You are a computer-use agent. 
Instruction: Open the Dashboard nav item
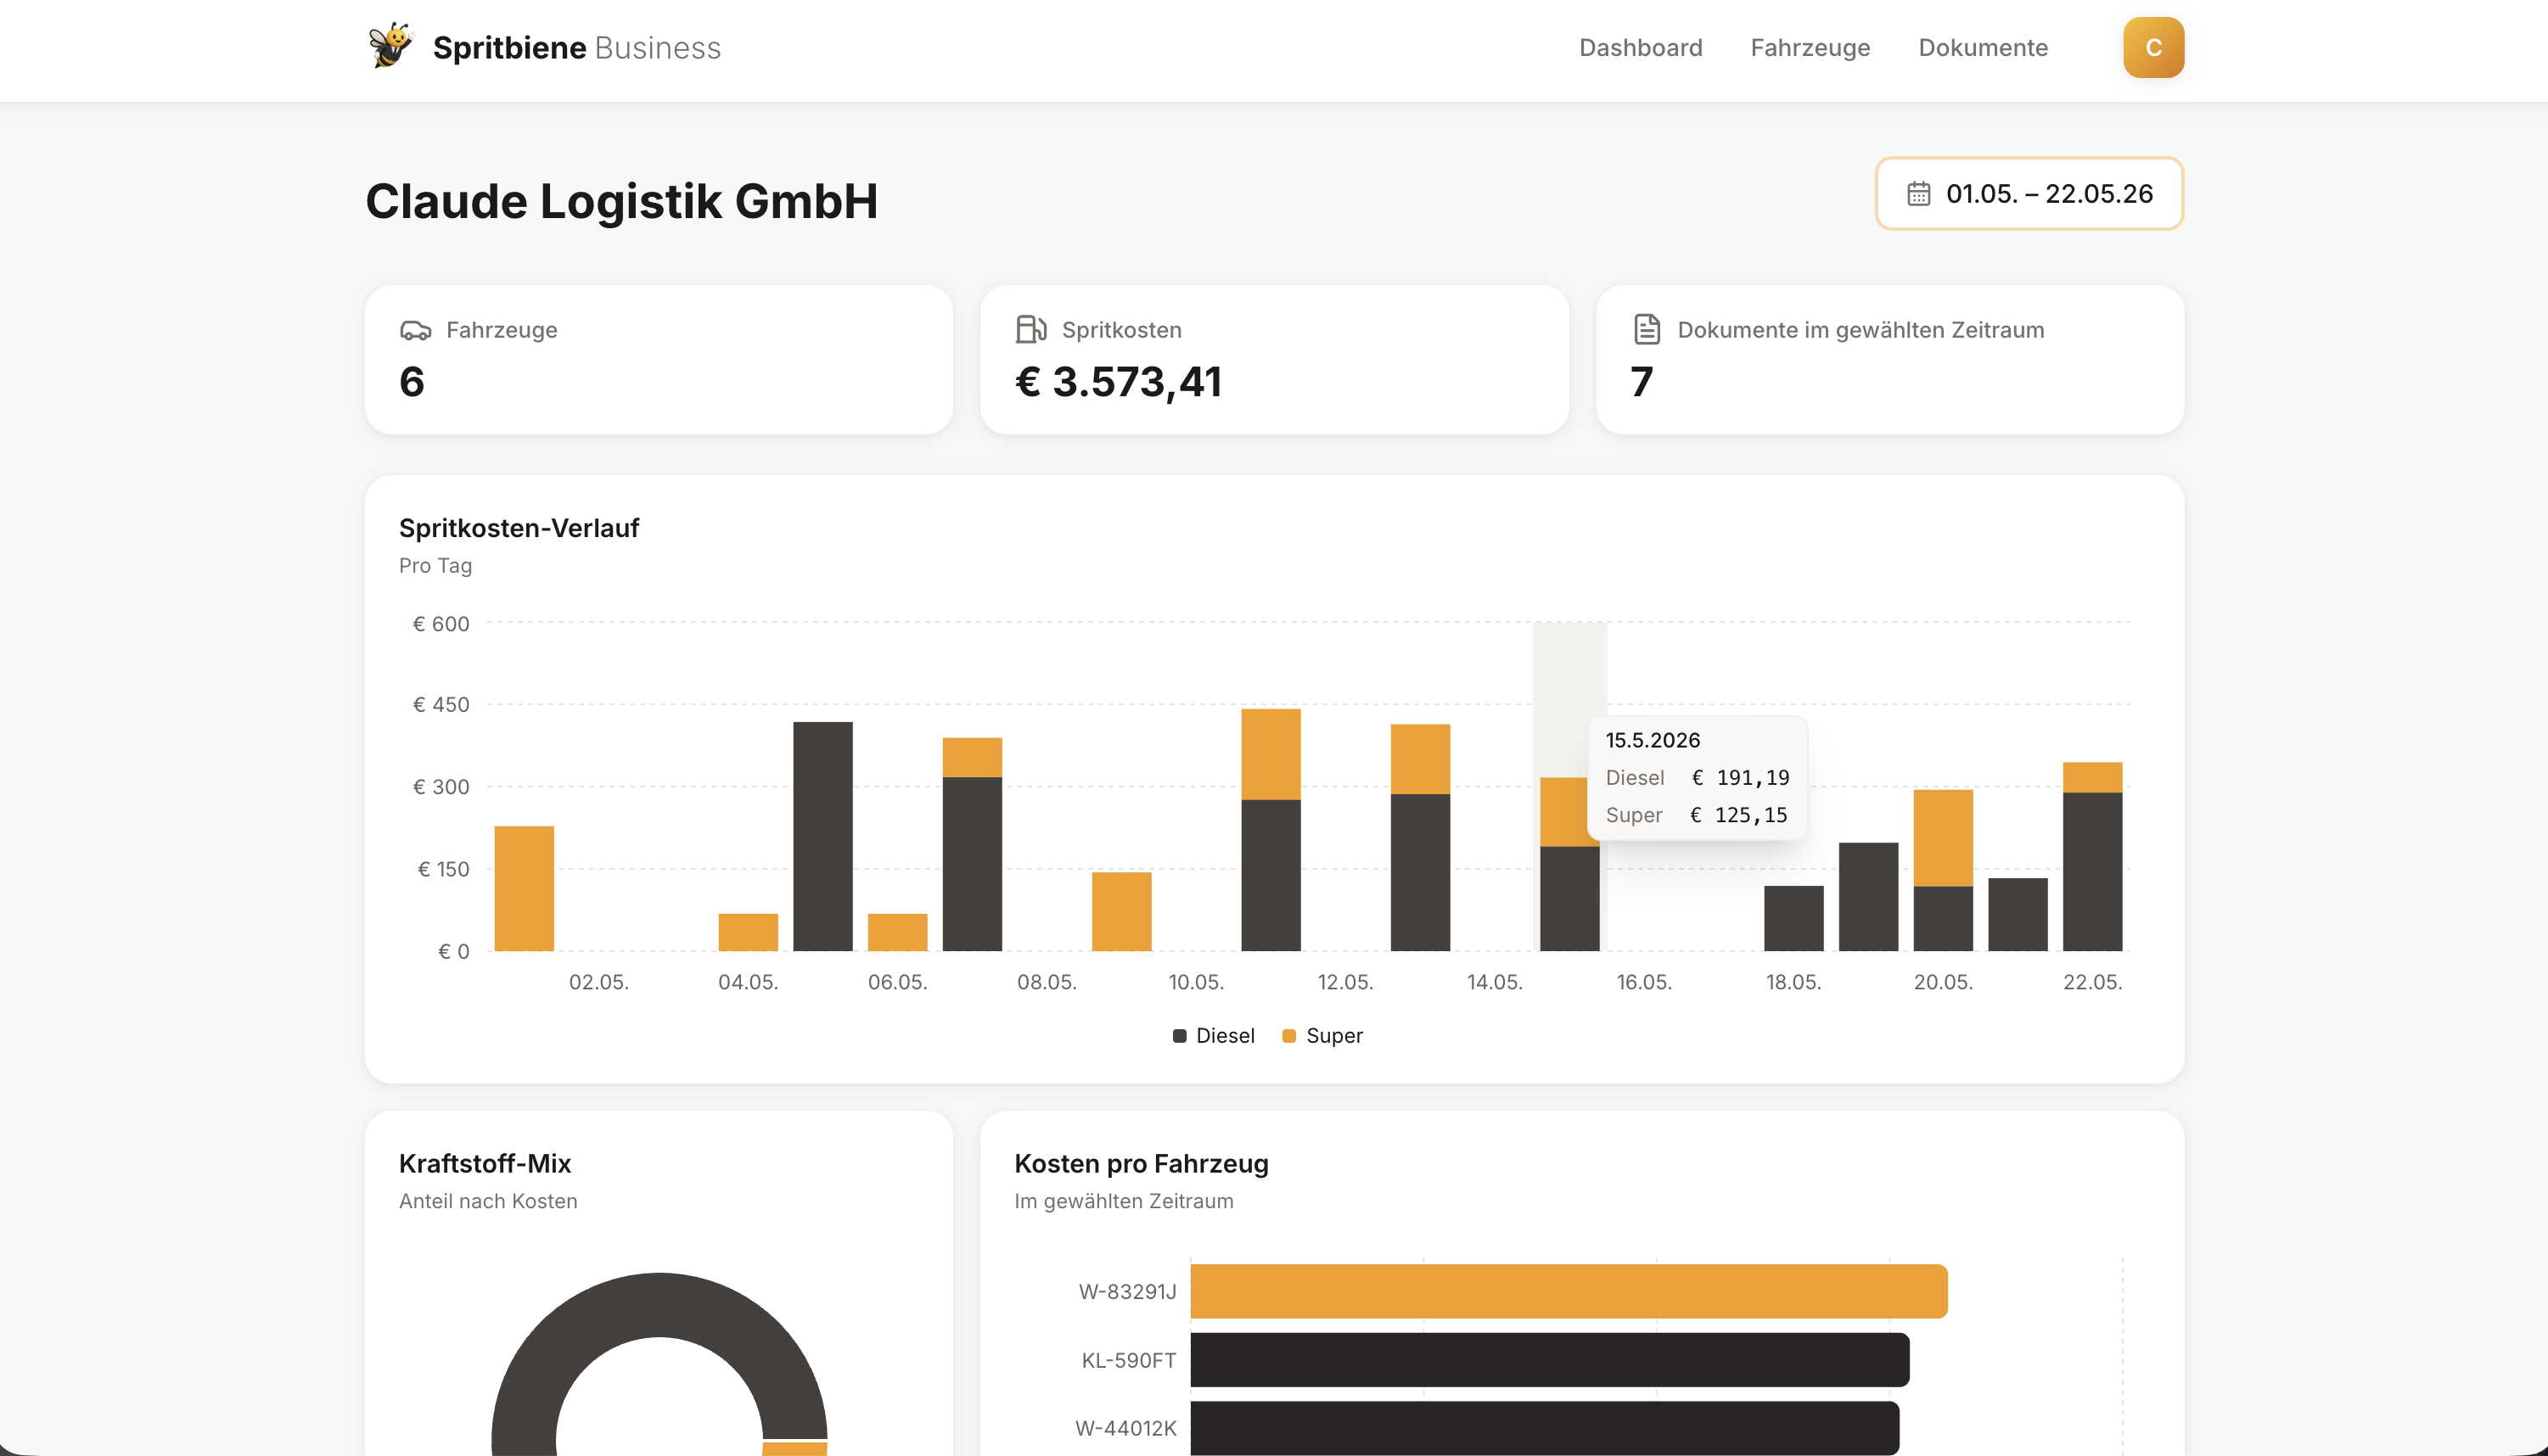[1640, 47]
